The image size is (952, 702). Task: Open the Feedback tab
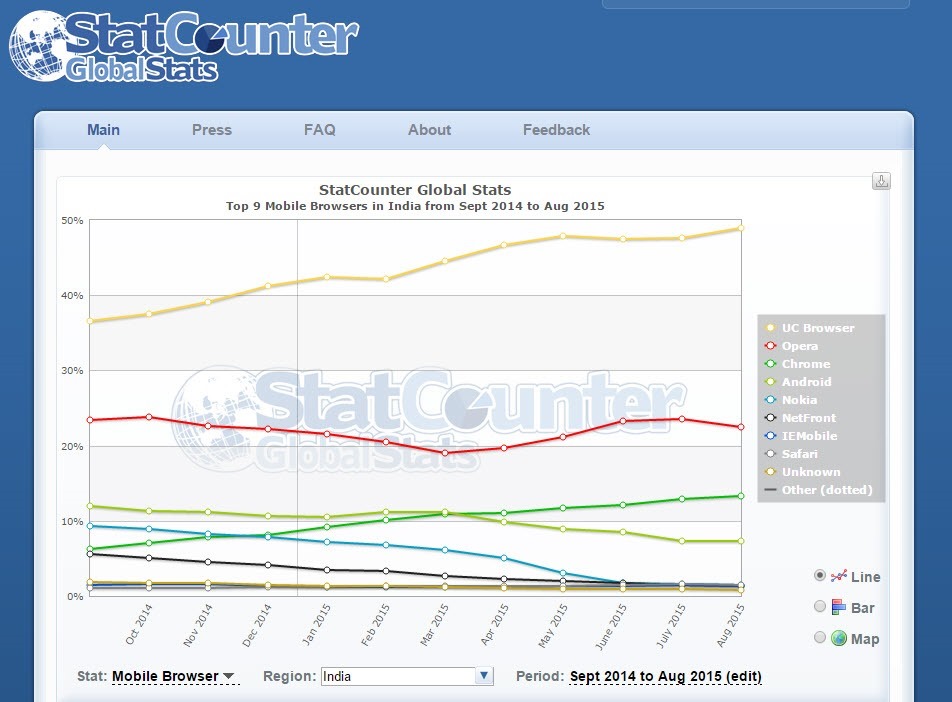556,130
